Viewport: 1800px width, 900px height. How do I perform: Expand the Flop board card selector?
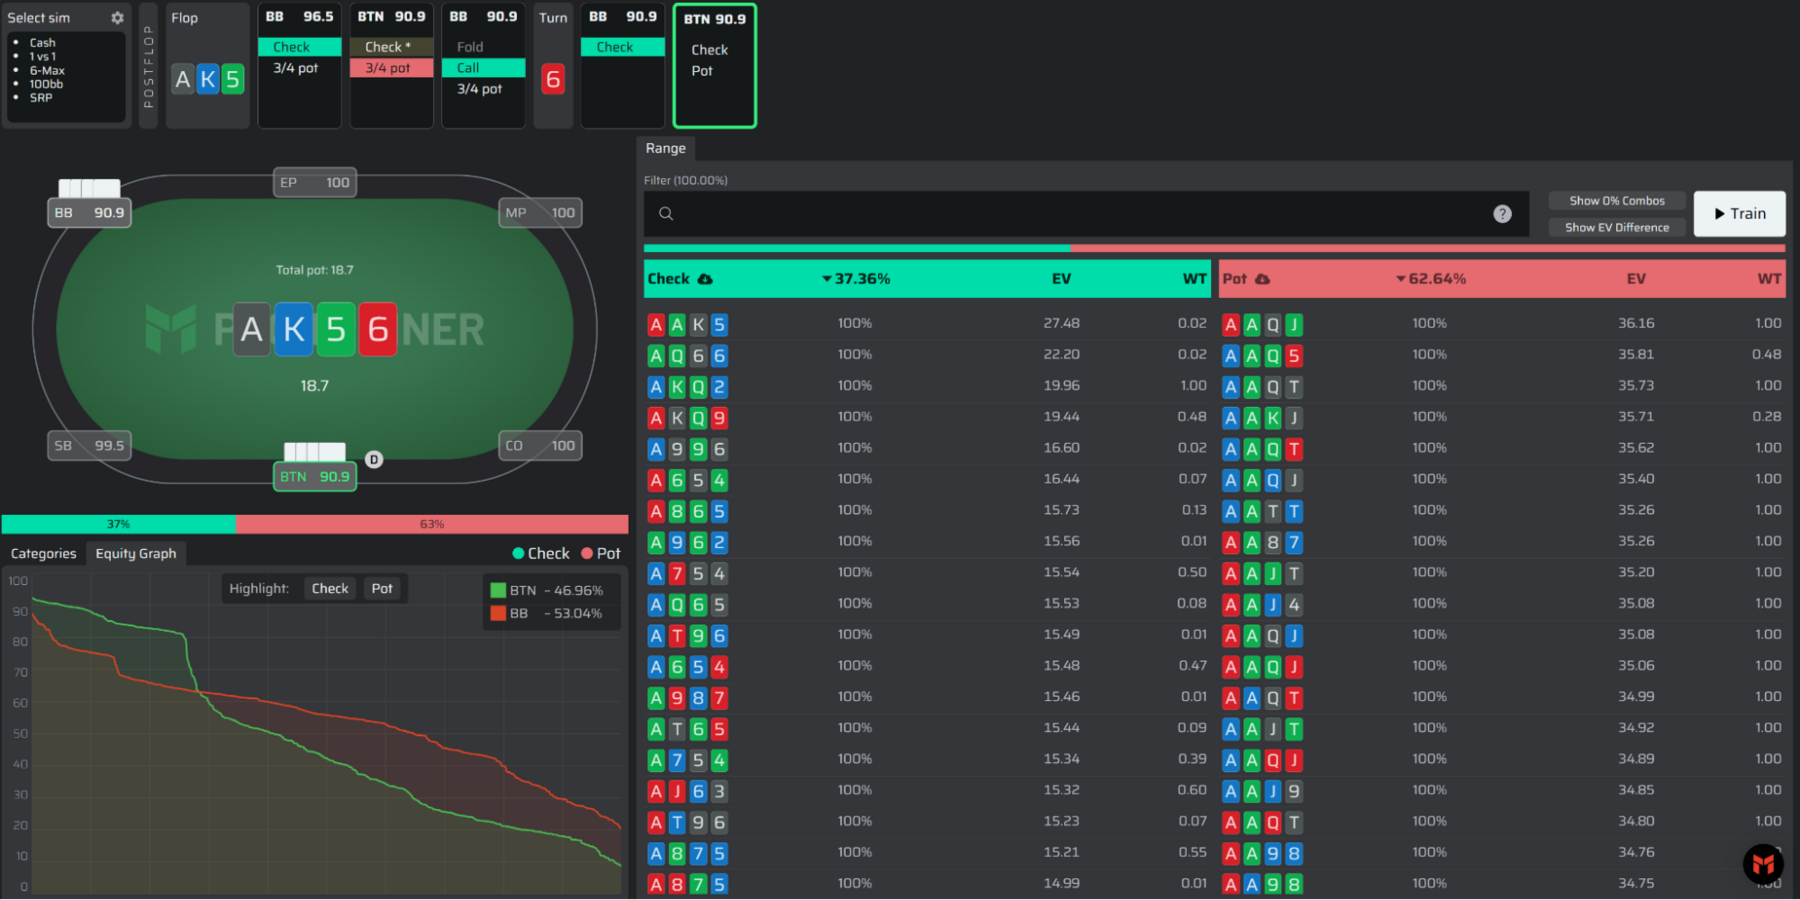tap(207, 79)
